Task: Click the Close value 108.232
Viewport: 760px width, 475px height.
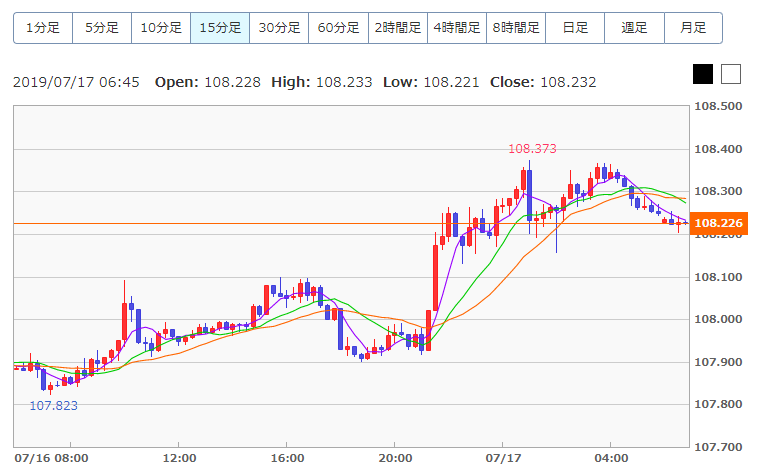Action: click(568, 82)
